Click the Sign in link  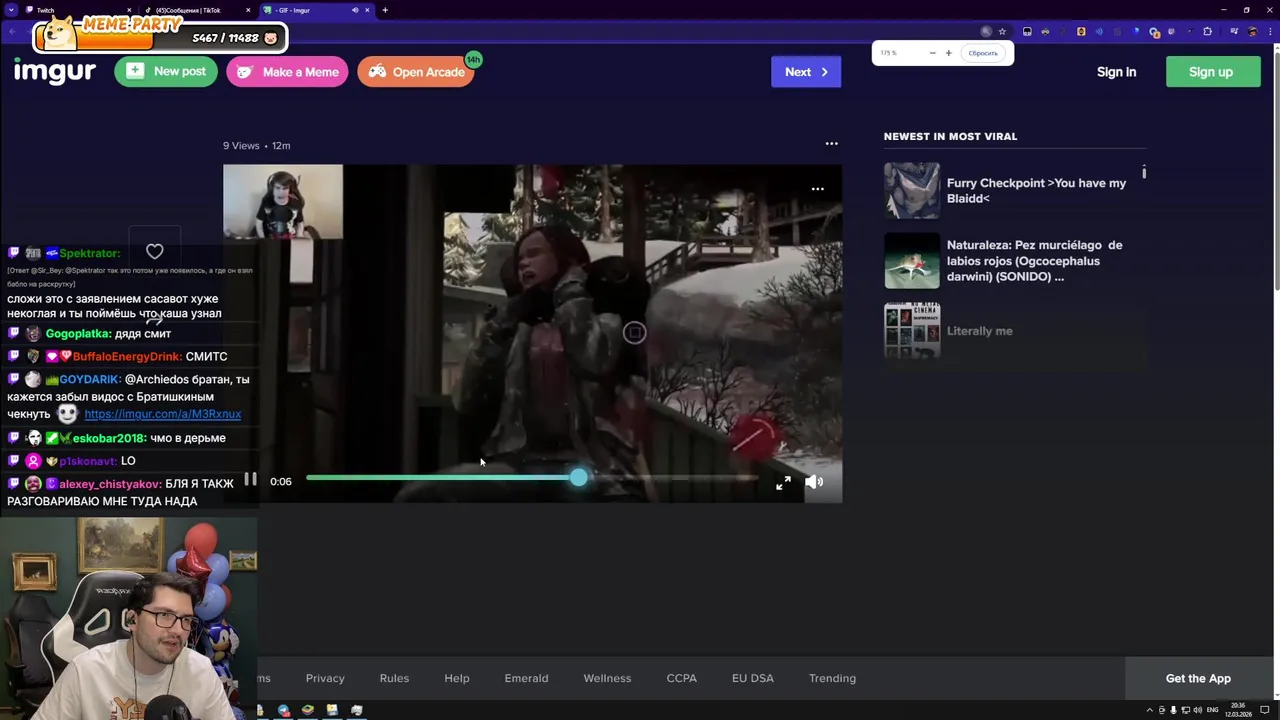tap(1116, 72)
